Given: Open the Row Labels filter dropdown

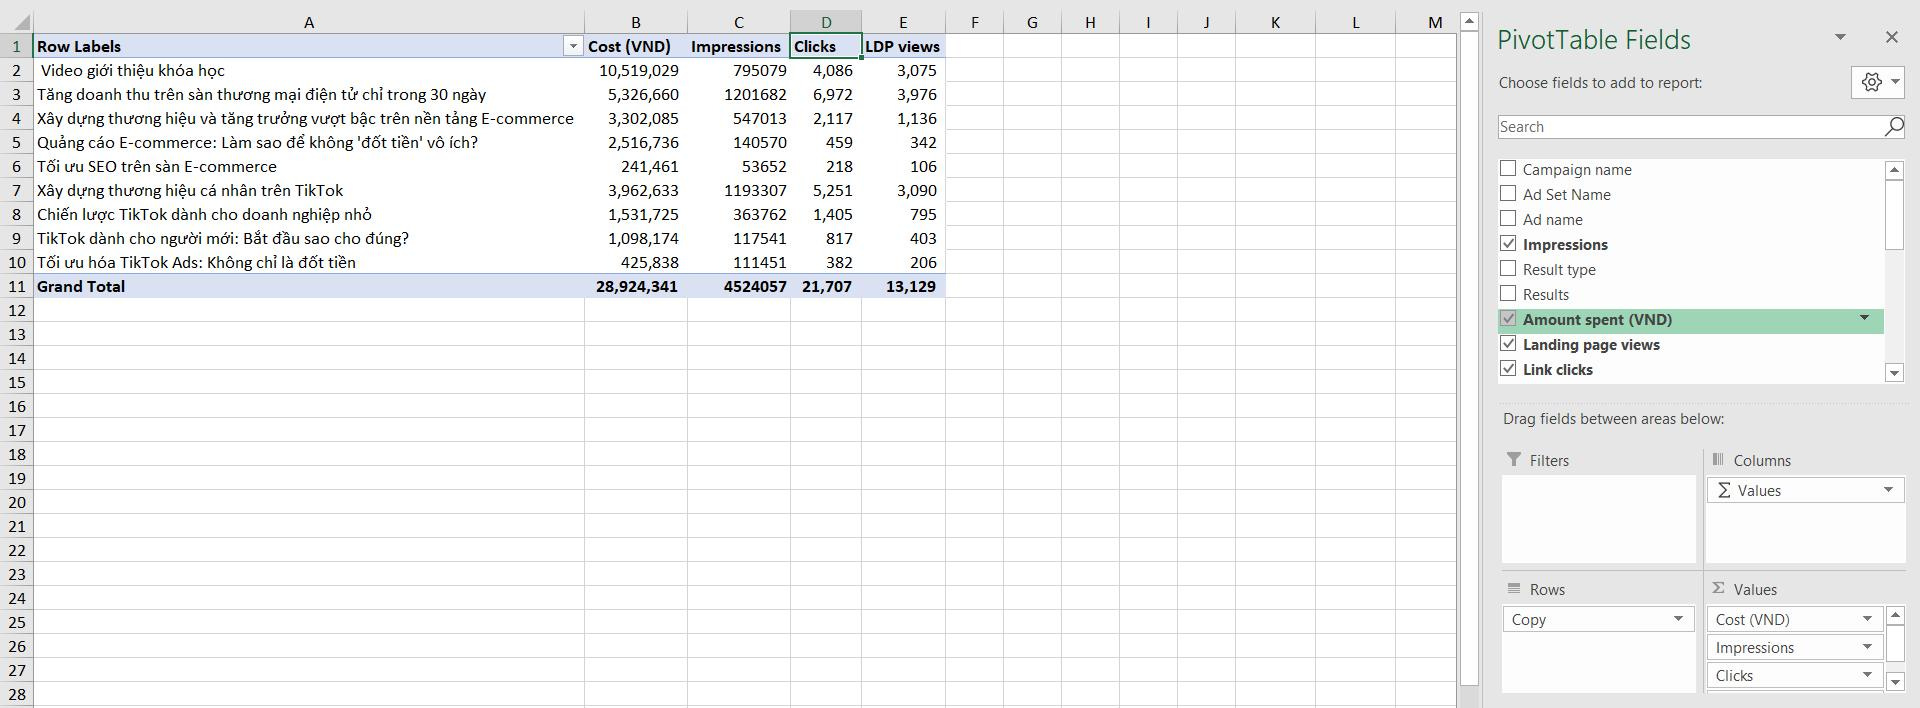Looking at the screenshot, I should pos(573,46).
